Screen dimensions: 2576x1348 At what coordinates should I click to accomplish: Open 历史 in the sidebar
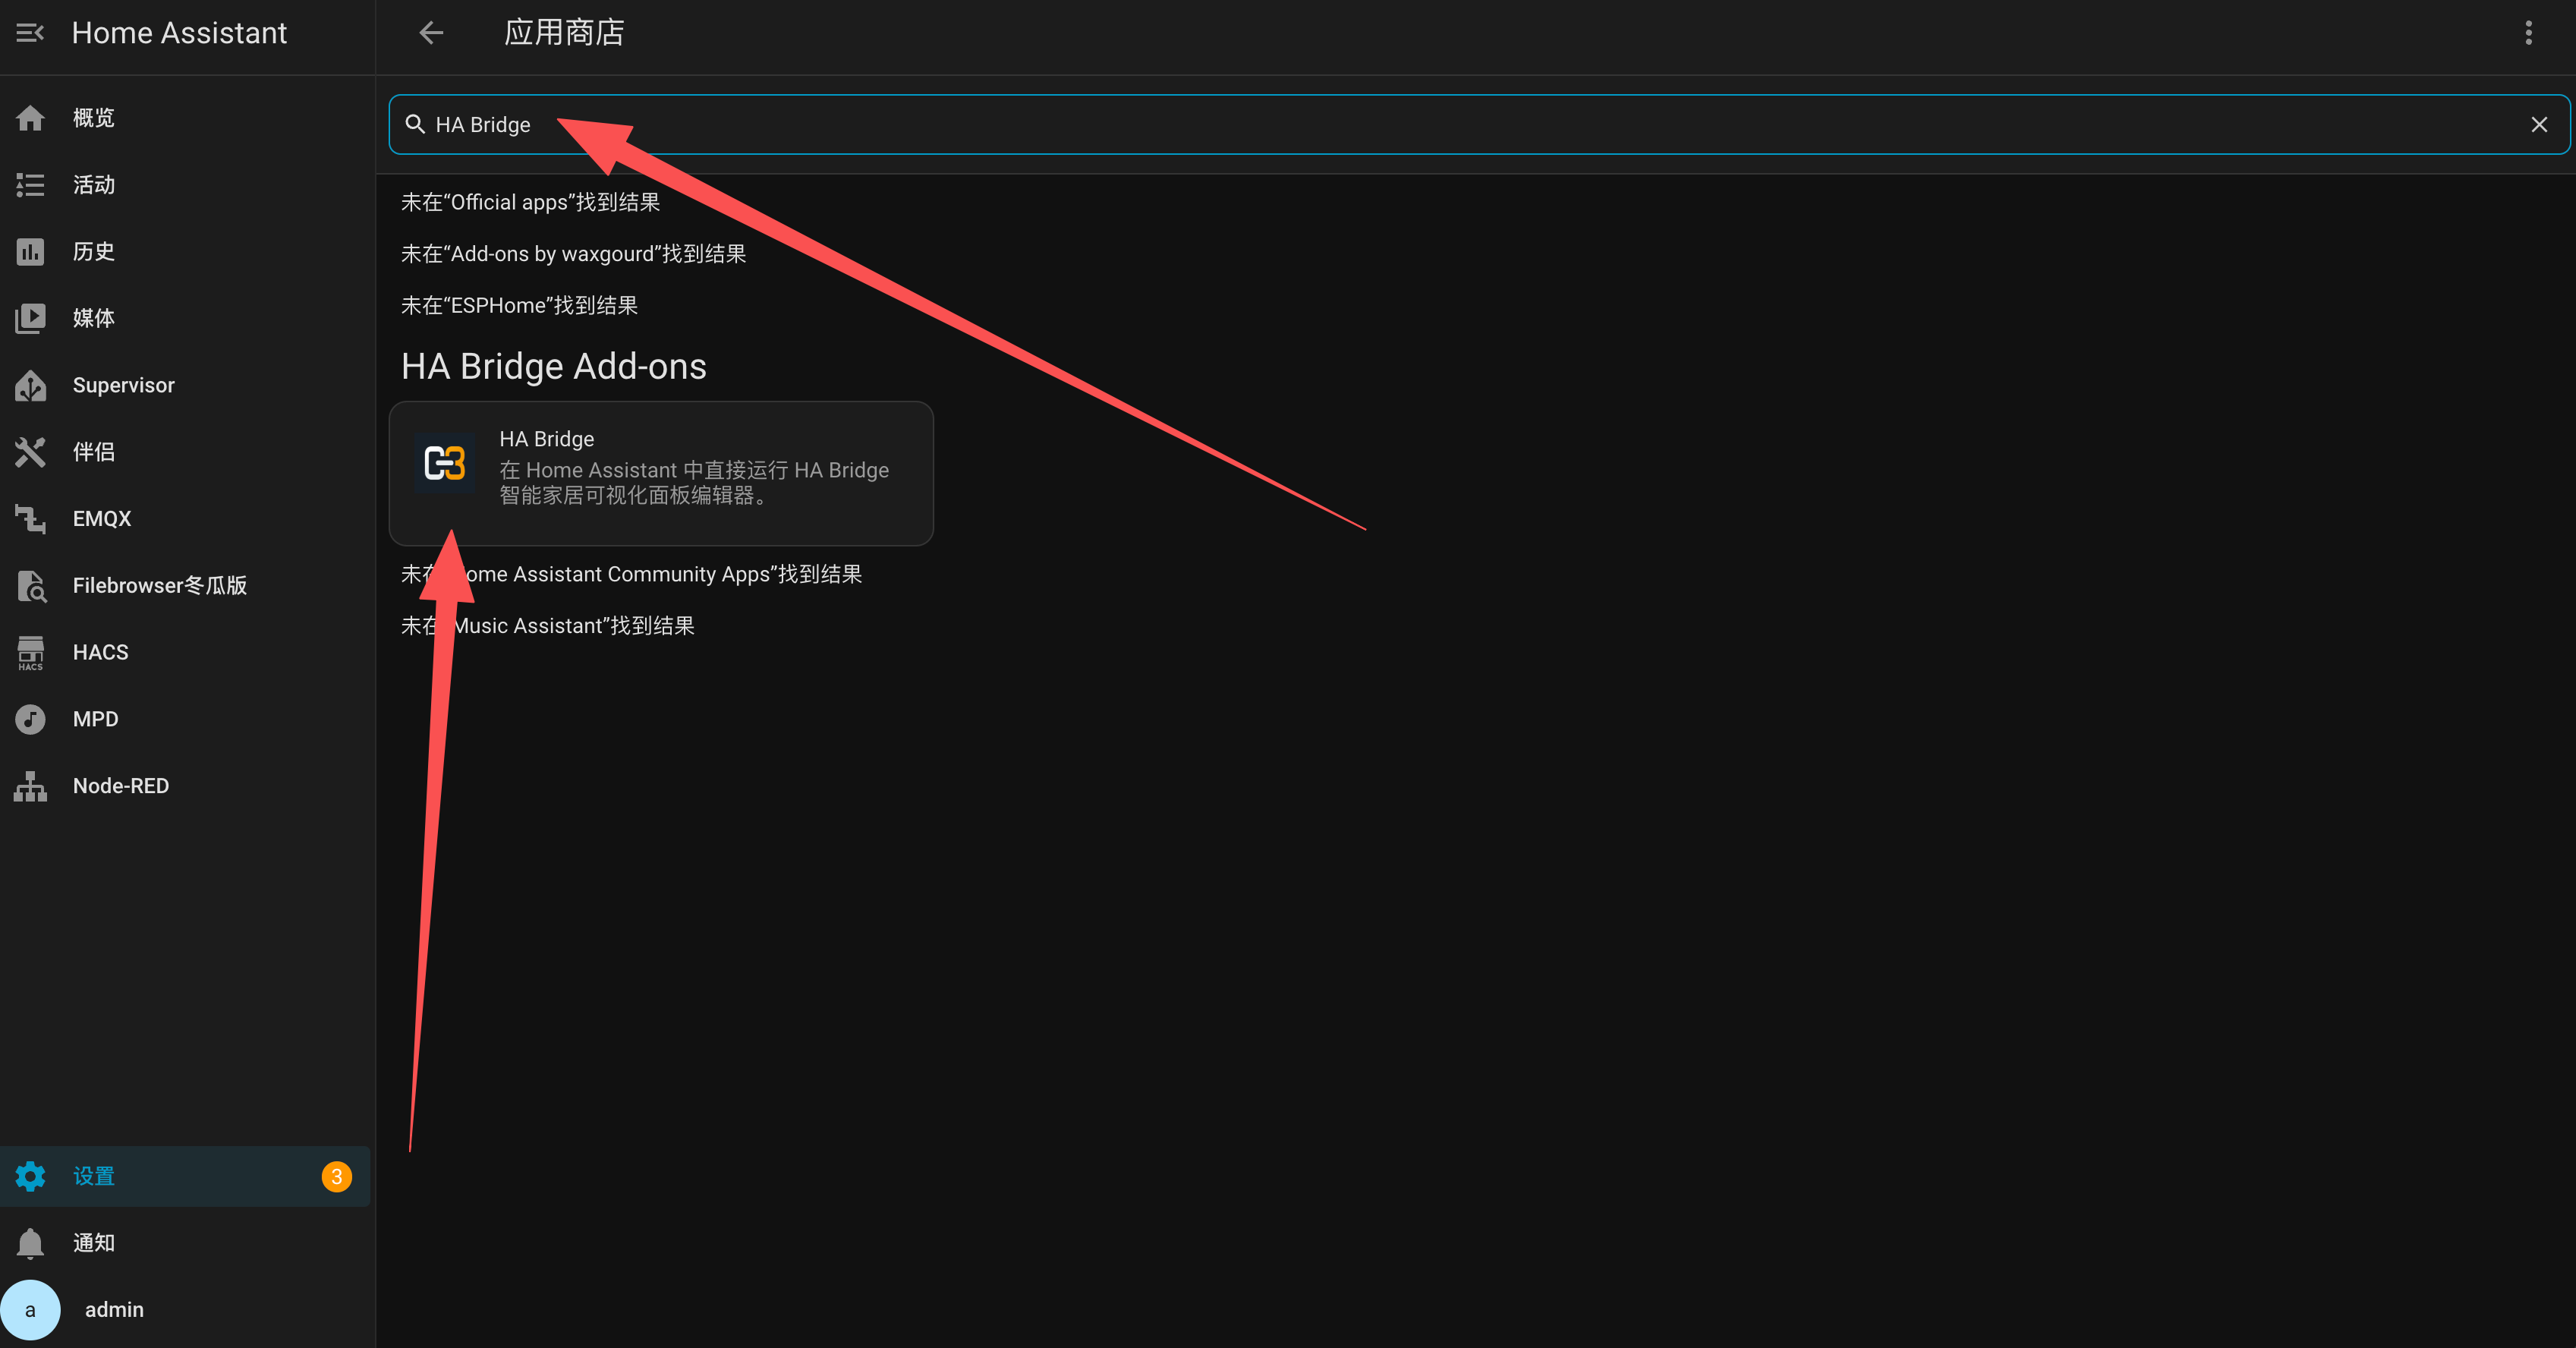point(186,252)
